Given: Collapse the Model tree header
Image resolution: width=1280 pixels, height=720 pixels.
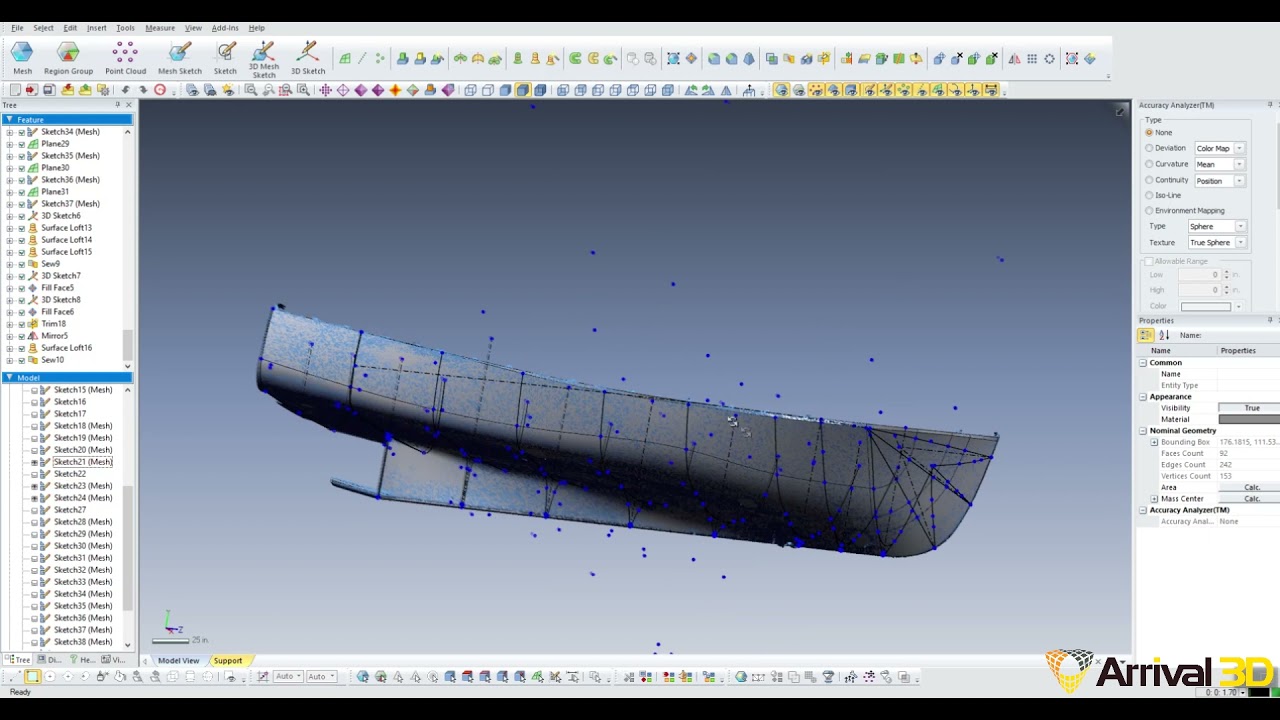Looking at the screenshot, I should [x=9, y=377].
